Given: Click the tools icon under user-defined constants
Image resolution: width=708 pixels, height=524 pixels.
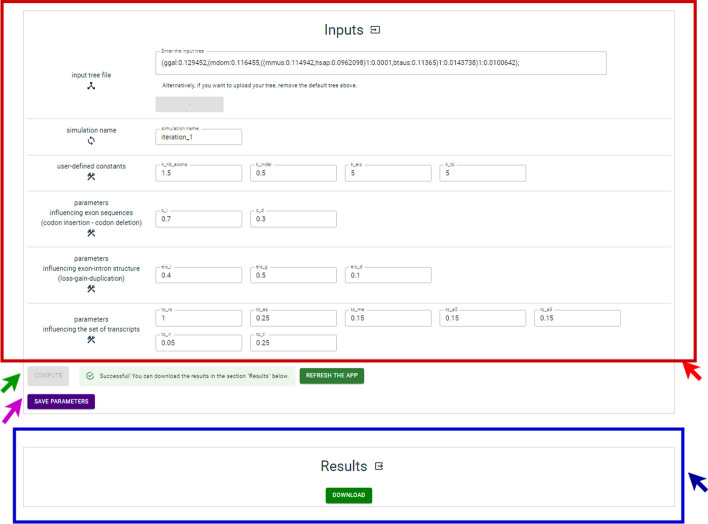Looking at the screenshot, I should pyautogui.click(x=91, y=177).
